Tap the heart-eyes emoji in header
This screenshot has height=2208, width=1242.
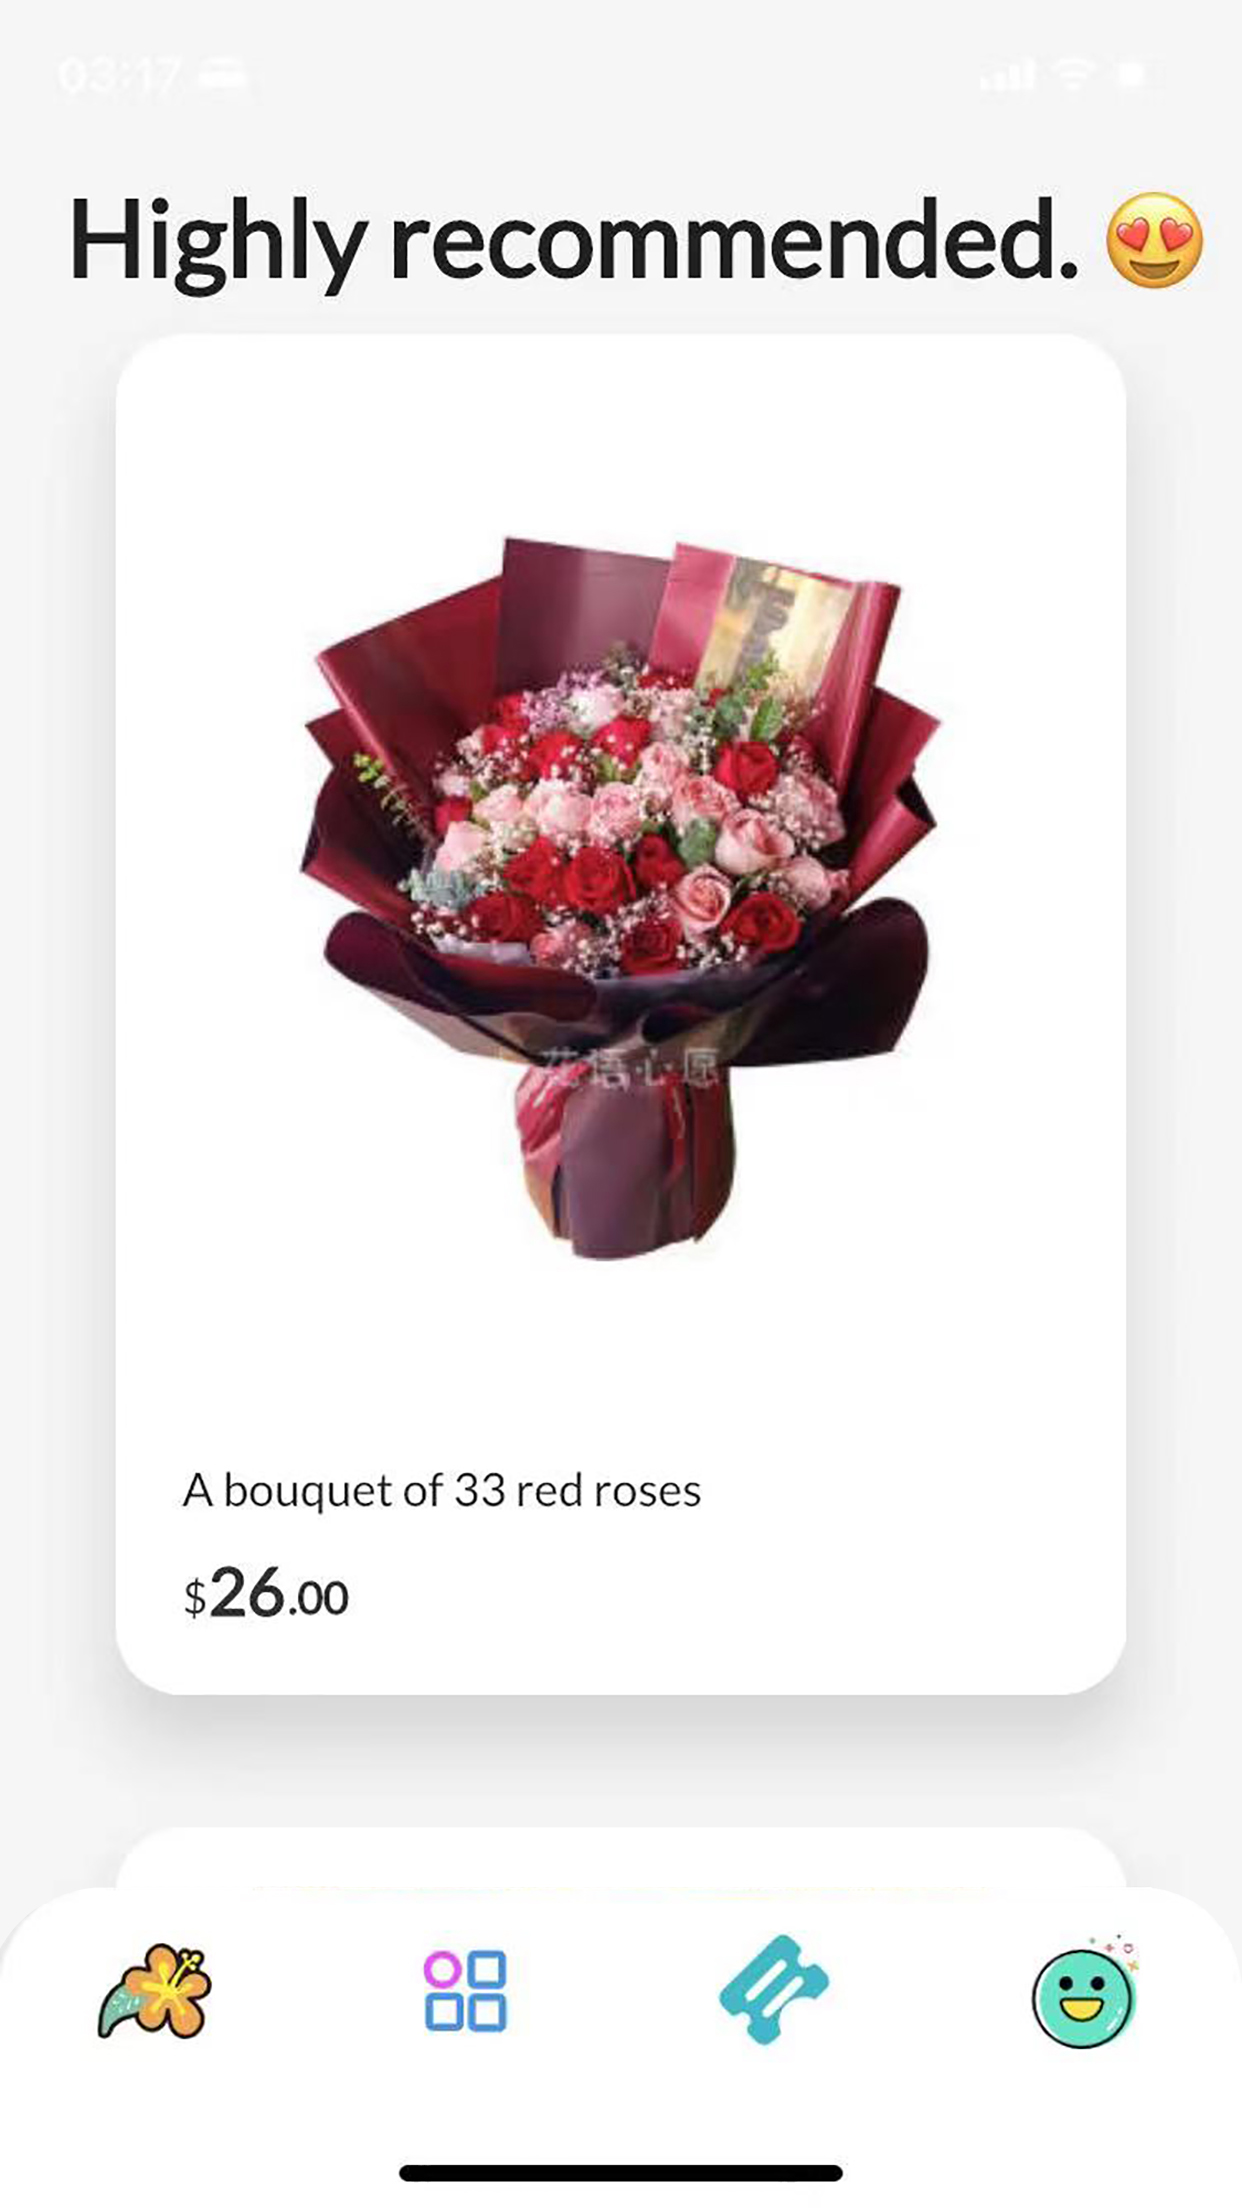(1155, 241)
